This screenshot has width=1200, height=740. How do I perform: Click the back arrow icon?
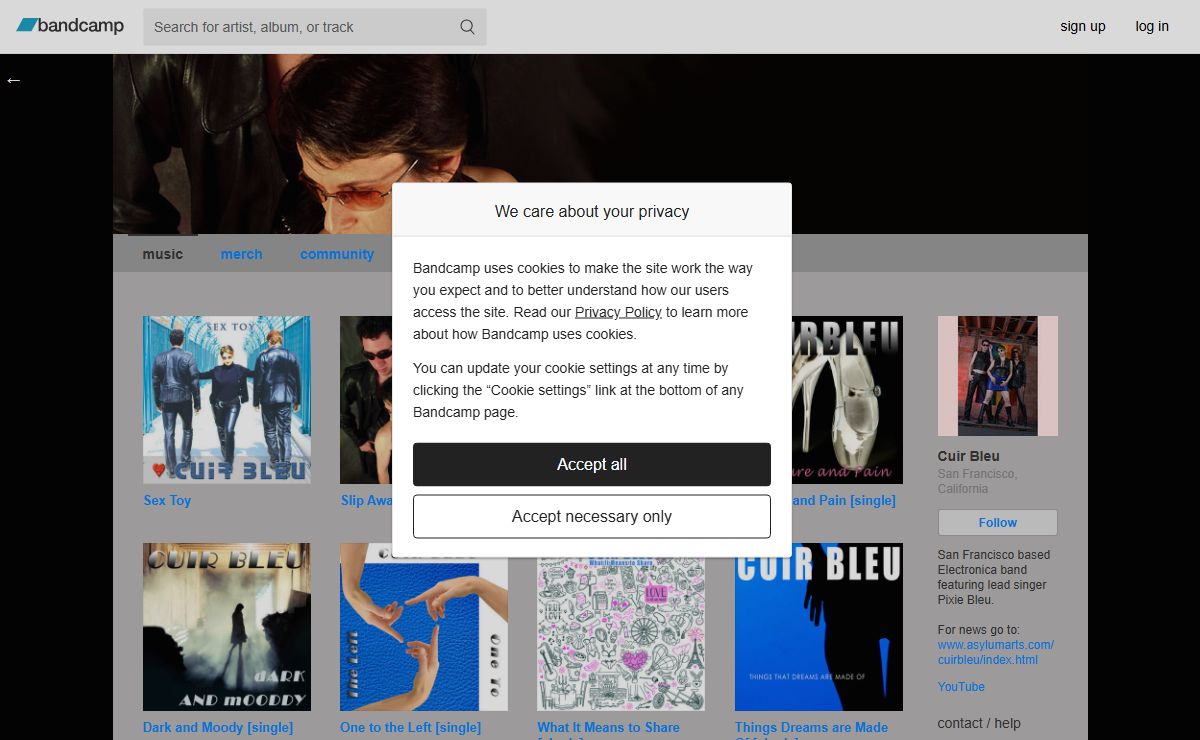(x=13, y=80)
